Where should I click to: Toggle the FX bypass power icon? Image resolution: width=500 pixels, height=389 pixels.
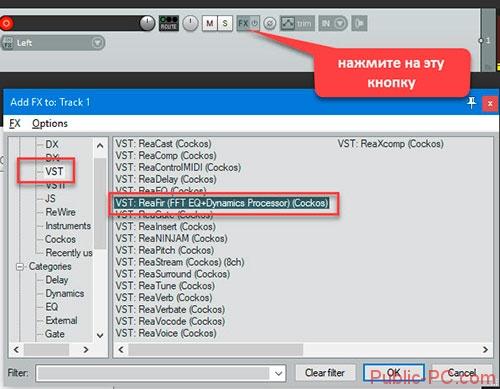[255, 23]
